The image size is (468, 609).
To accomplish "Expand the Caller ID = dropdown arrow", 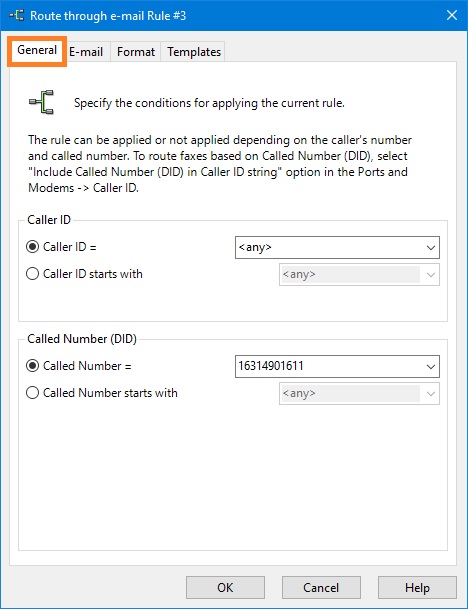I will 430,247.
